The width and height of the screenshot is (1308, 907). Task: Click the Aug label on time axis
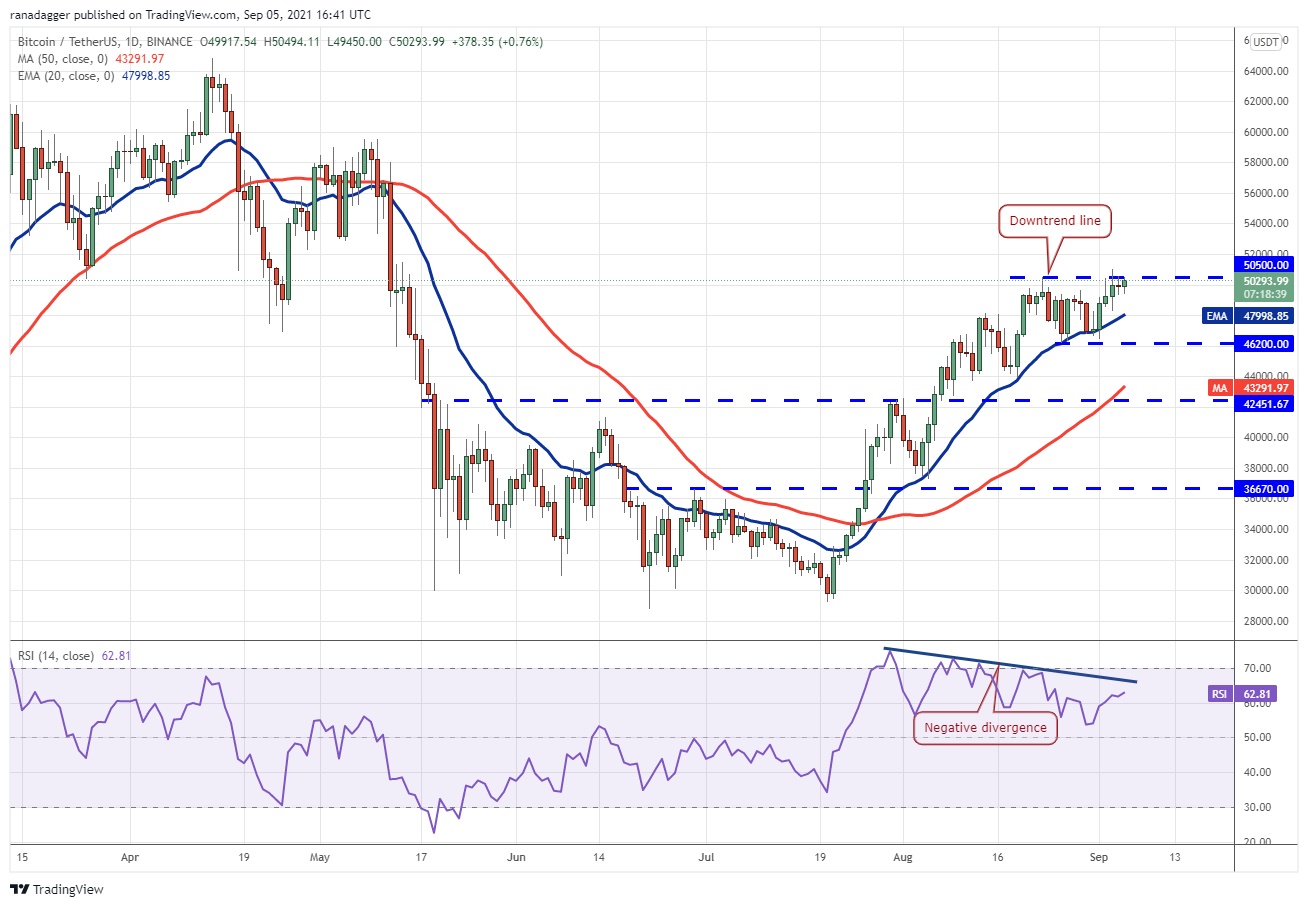903,857
